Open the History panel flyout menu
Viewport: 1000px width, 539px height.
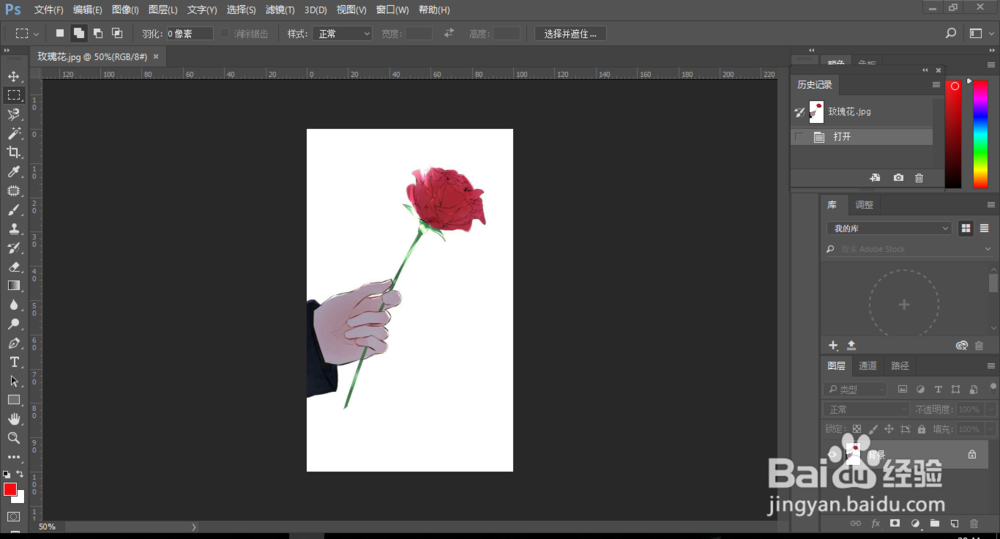click(936, 84)
